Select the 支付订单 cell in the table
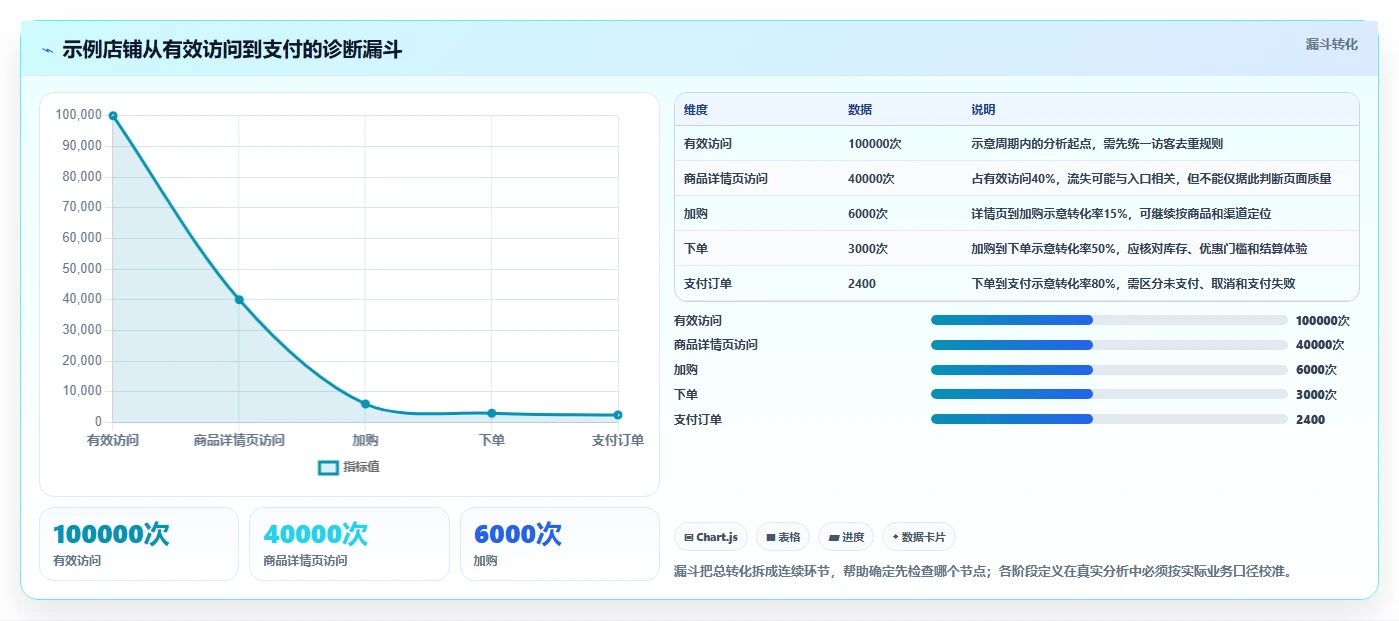Screen dimensions: 1399x621 point(708,284)
